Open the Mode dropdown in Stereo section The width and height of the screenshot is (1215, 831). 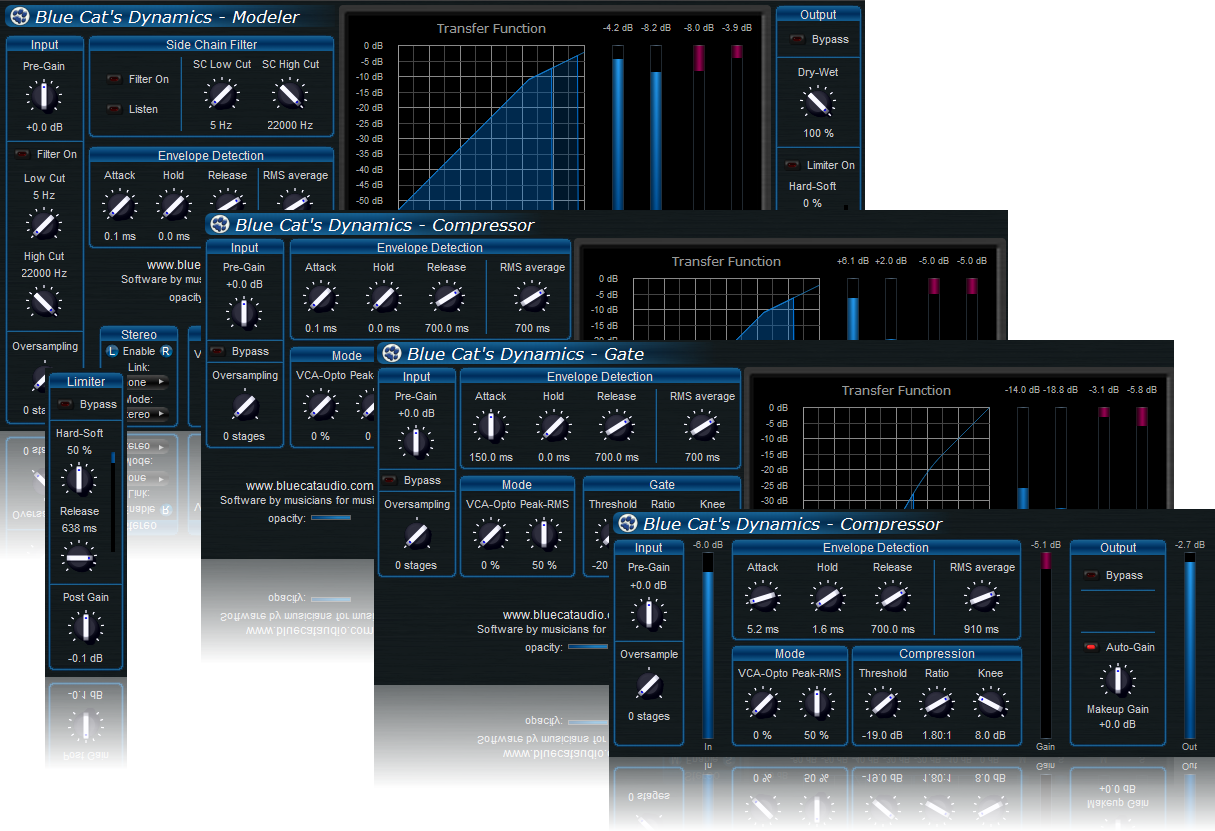coord(147,413)
